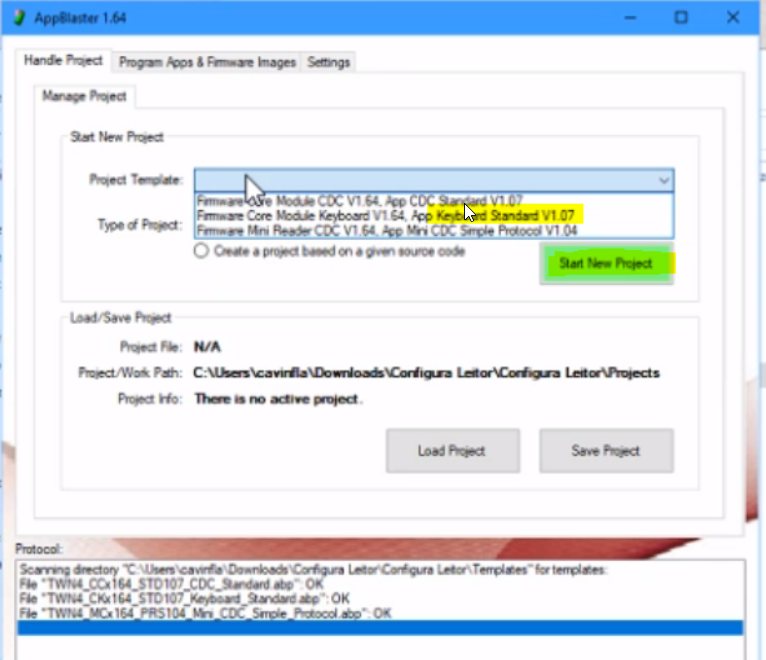Image resolution: width=766 pixels, height=660 pixels.
Task: Select the Manage Project sub-tab
Action: coord(84,97)
